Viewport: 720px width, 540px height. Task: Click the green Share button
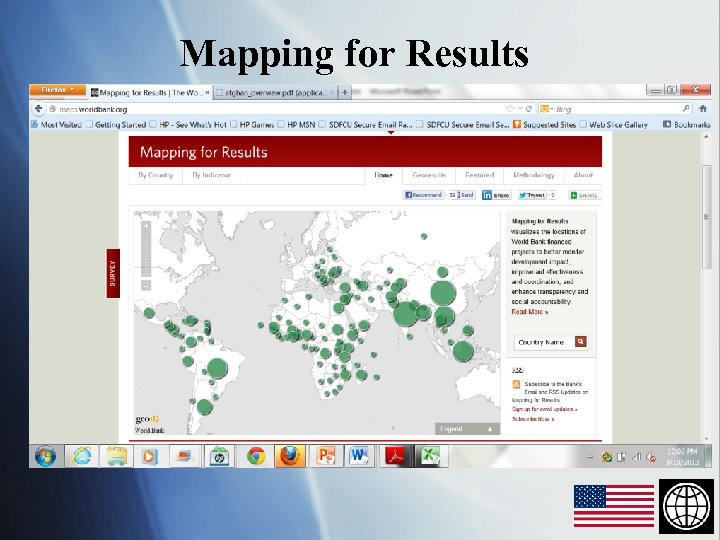[584, 195]
